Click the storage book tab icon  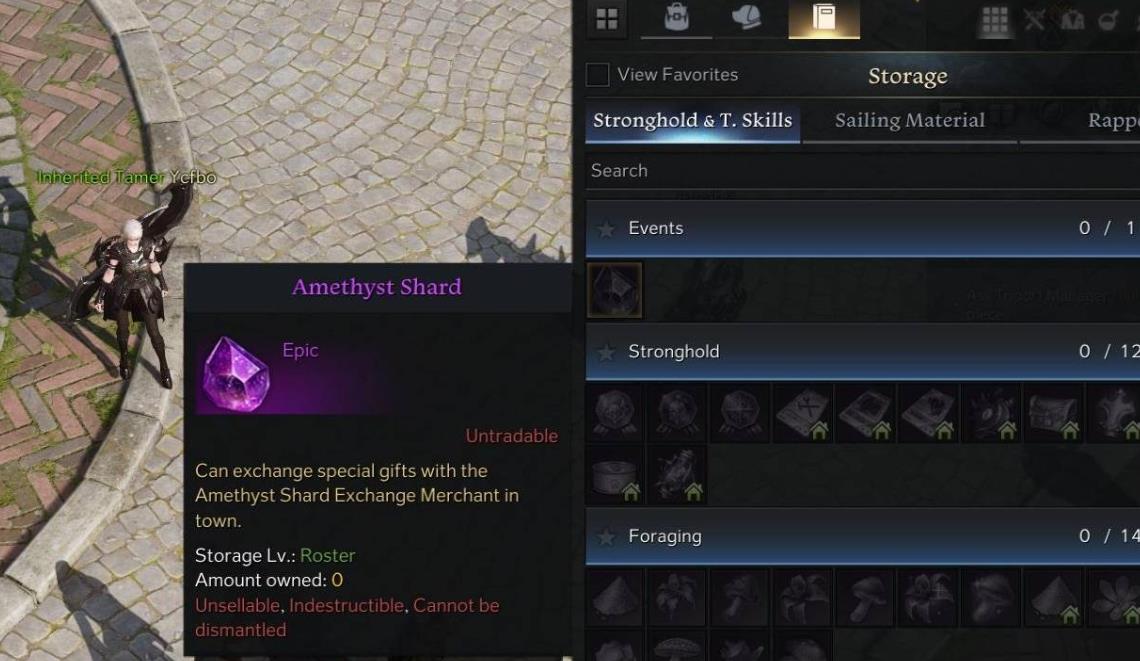pyautogui.click(x=824, y=17)
